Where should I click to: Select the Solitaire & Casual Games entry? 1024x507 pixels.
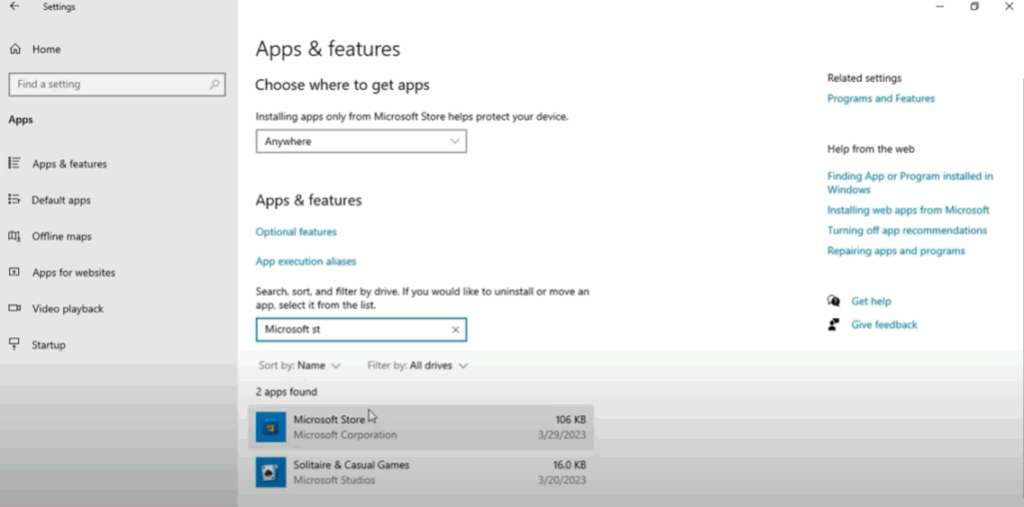(421, 472)
